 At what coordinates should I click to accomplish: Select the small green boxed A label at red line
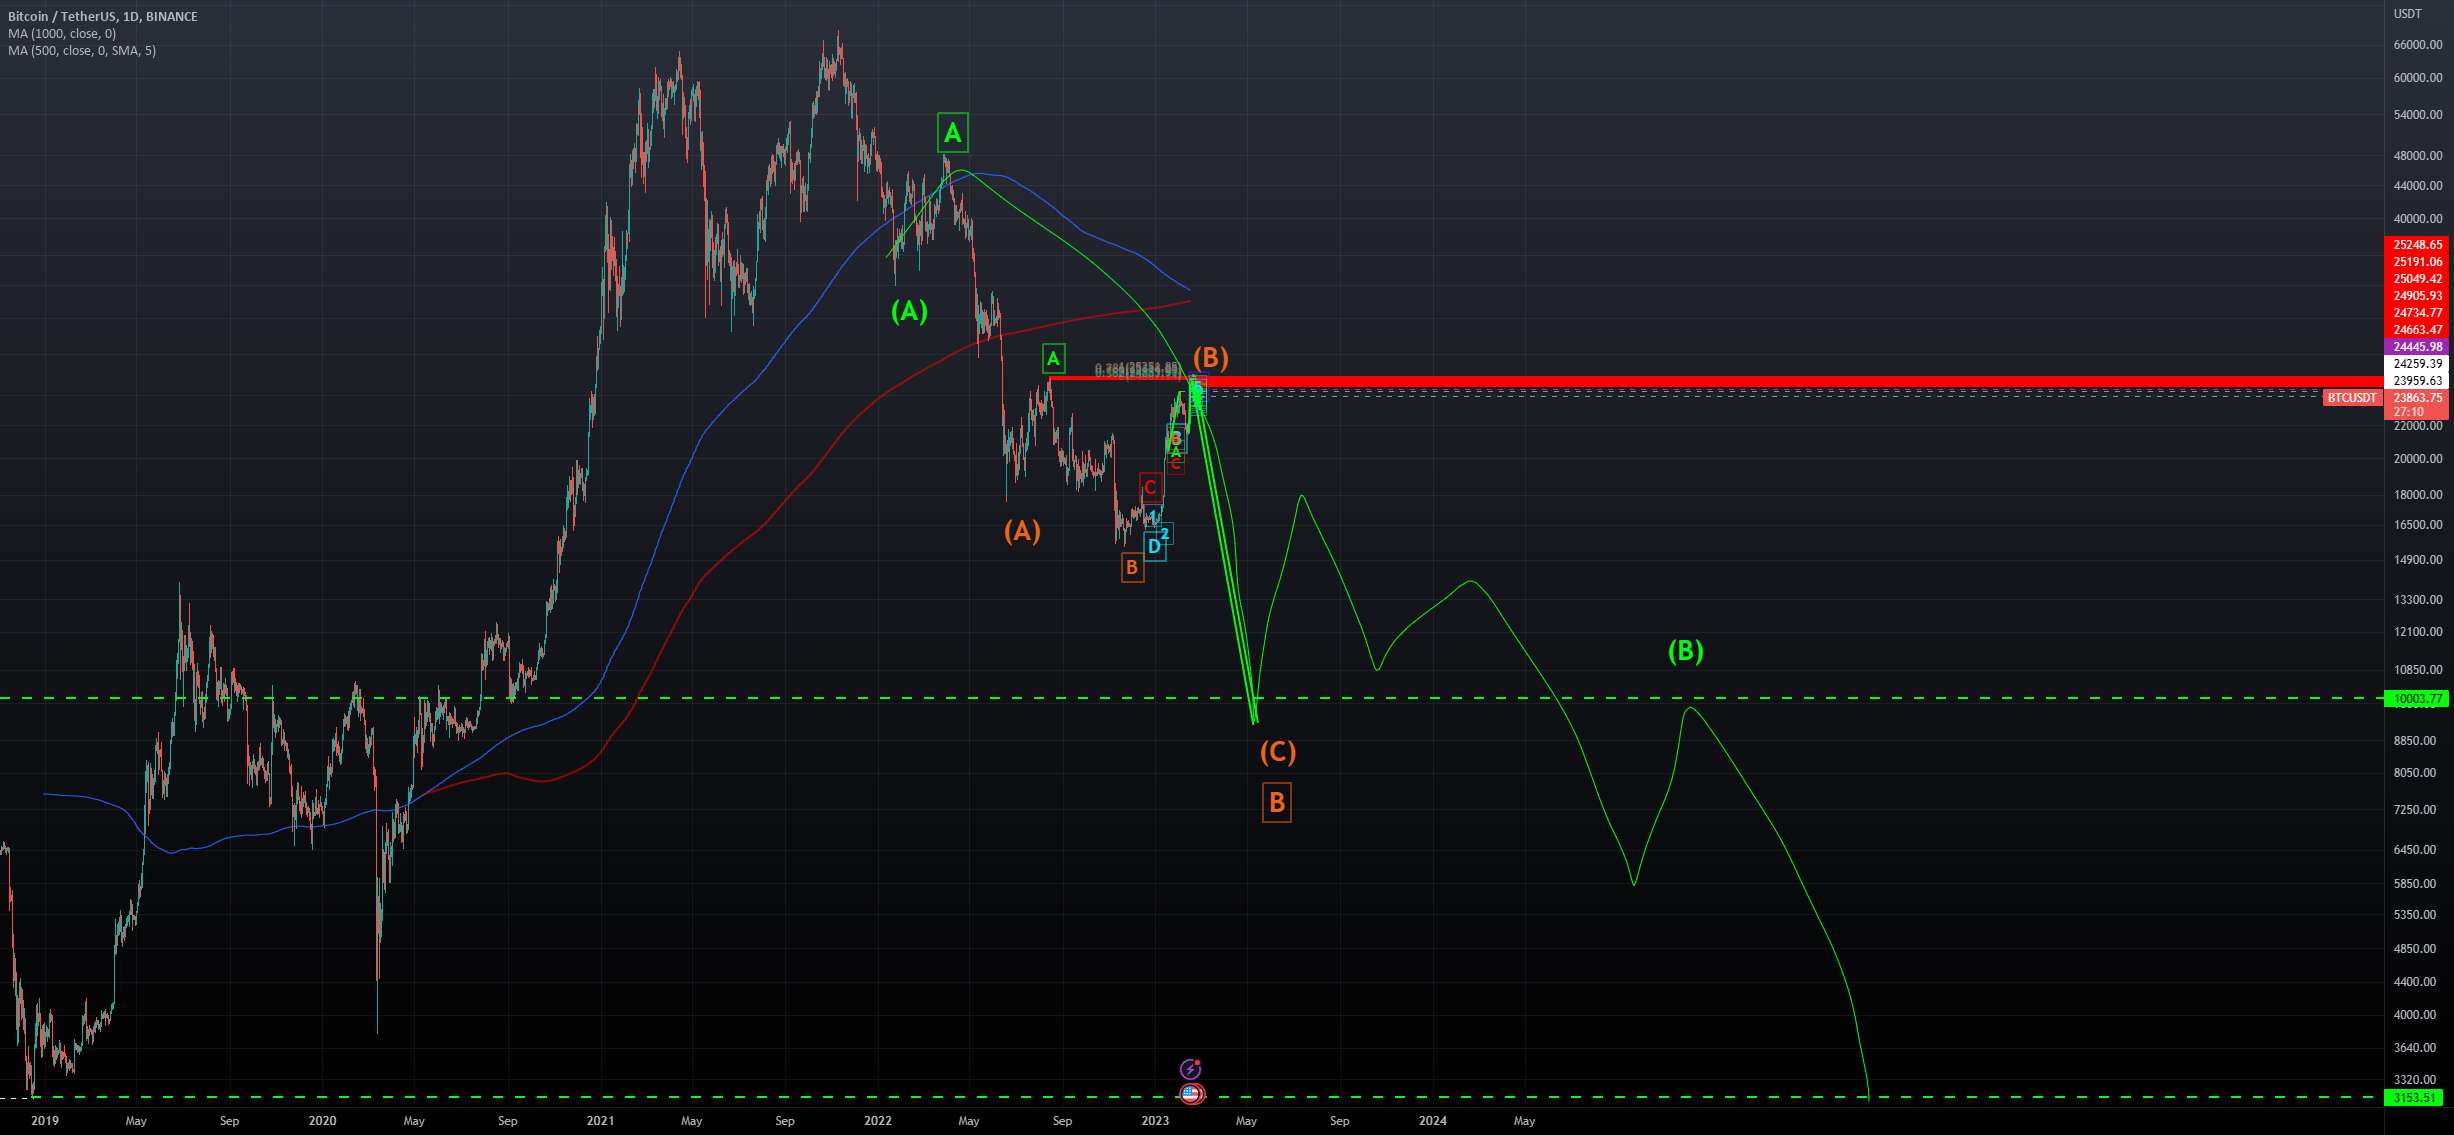pos(1053,358)
